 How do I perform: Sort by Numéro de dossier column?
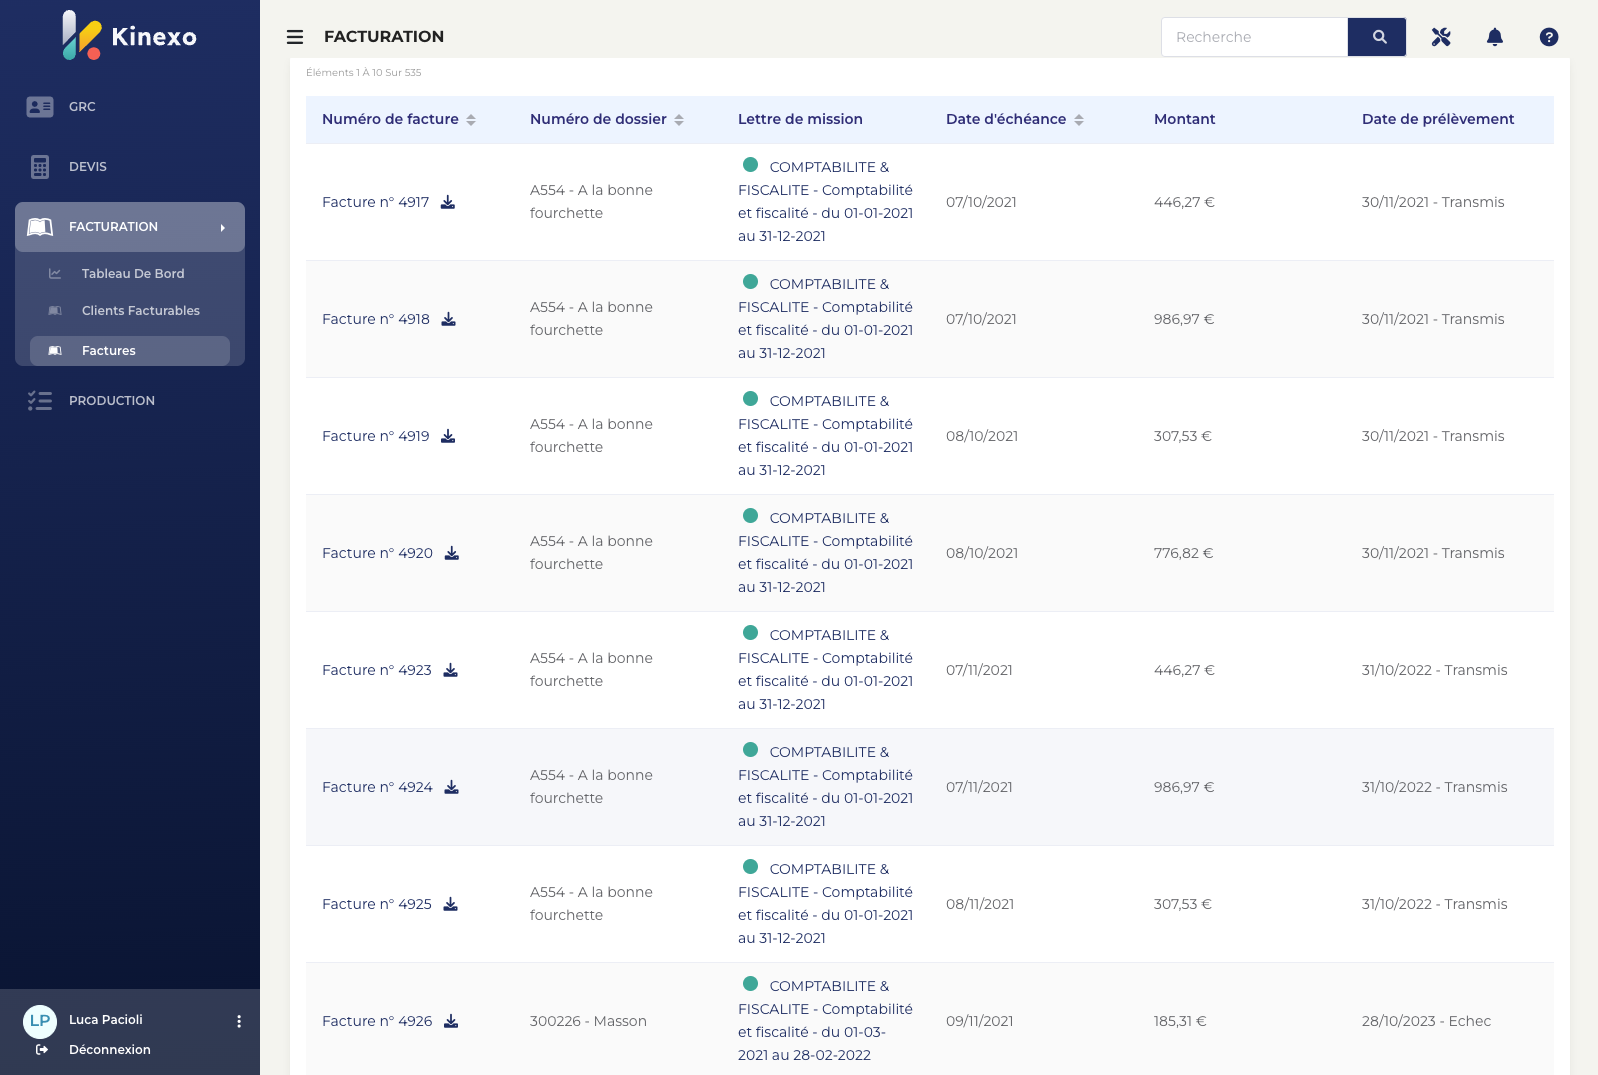(679, 120)
